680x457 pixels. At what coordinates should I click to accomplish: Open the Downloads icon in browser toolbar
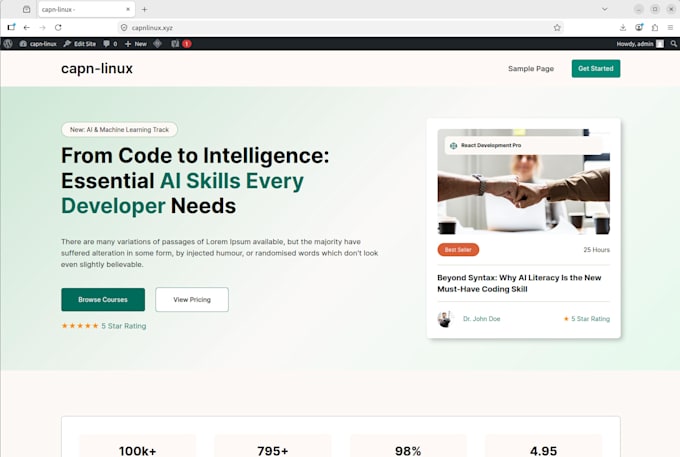(623, 27)
